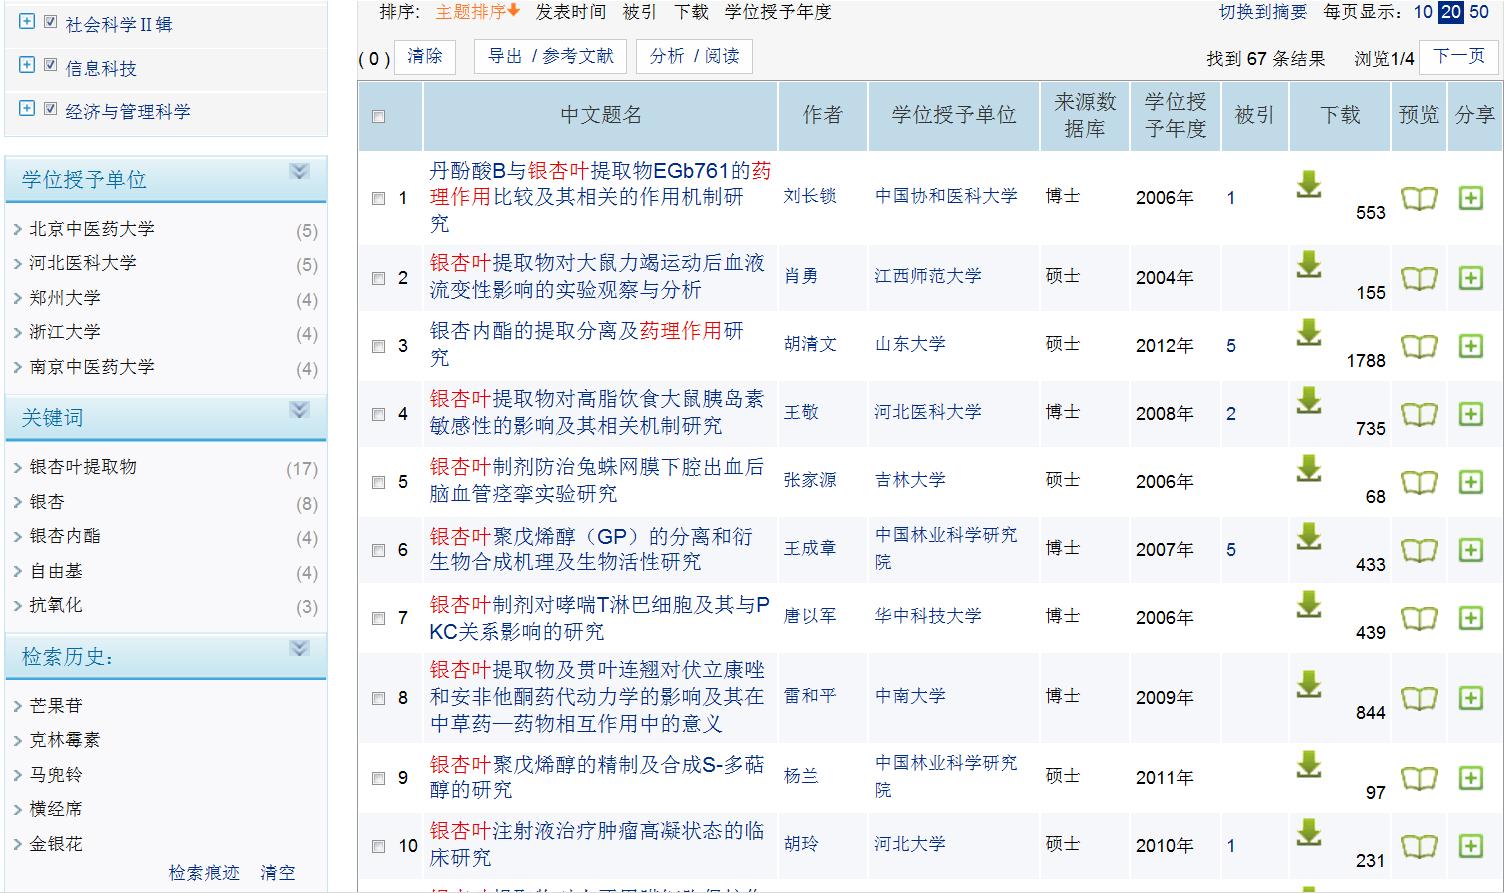Collapse the 关键词 panel
Screen dimensions: 1504x893
[299, 410]
